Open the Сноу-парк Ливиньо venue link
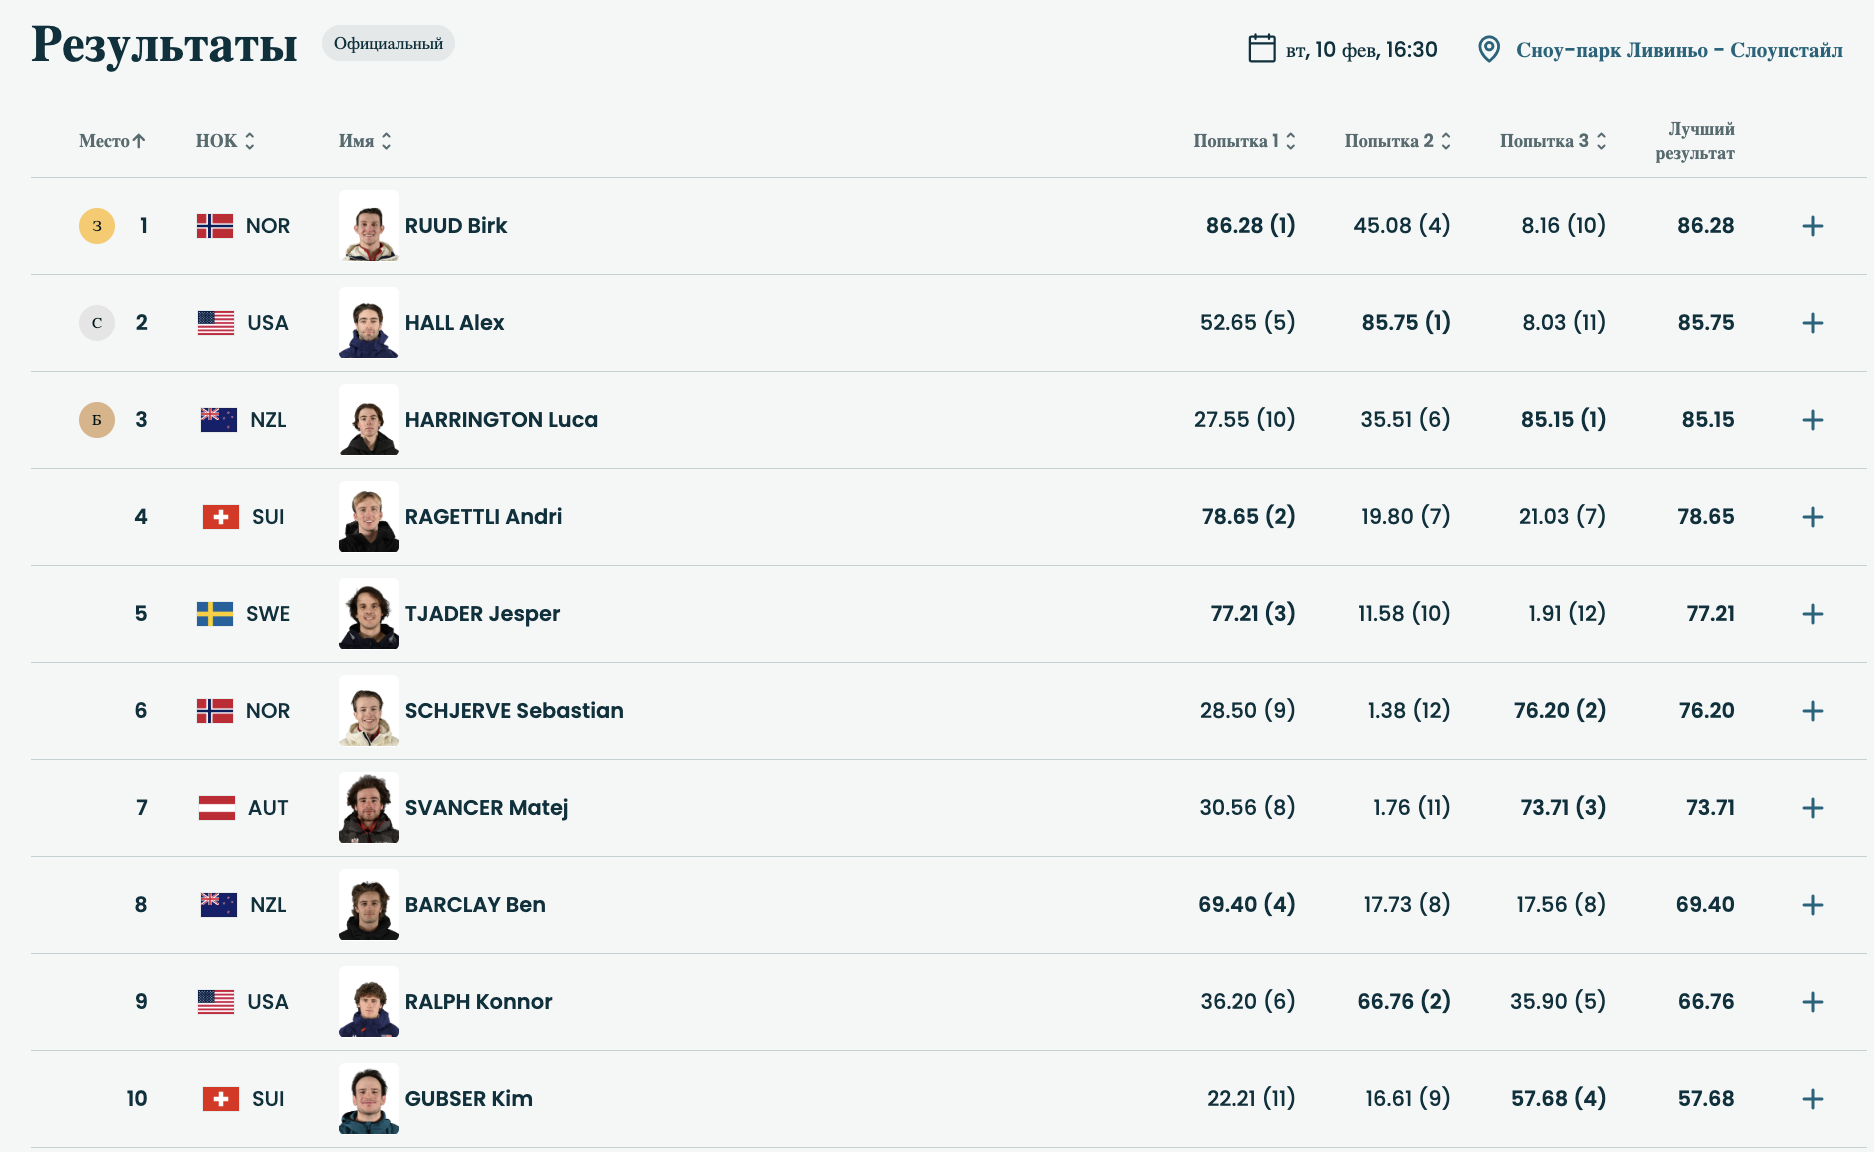Viewport: 1874px width, 1152px height. pyautogui.click(x=1678, y=50)
